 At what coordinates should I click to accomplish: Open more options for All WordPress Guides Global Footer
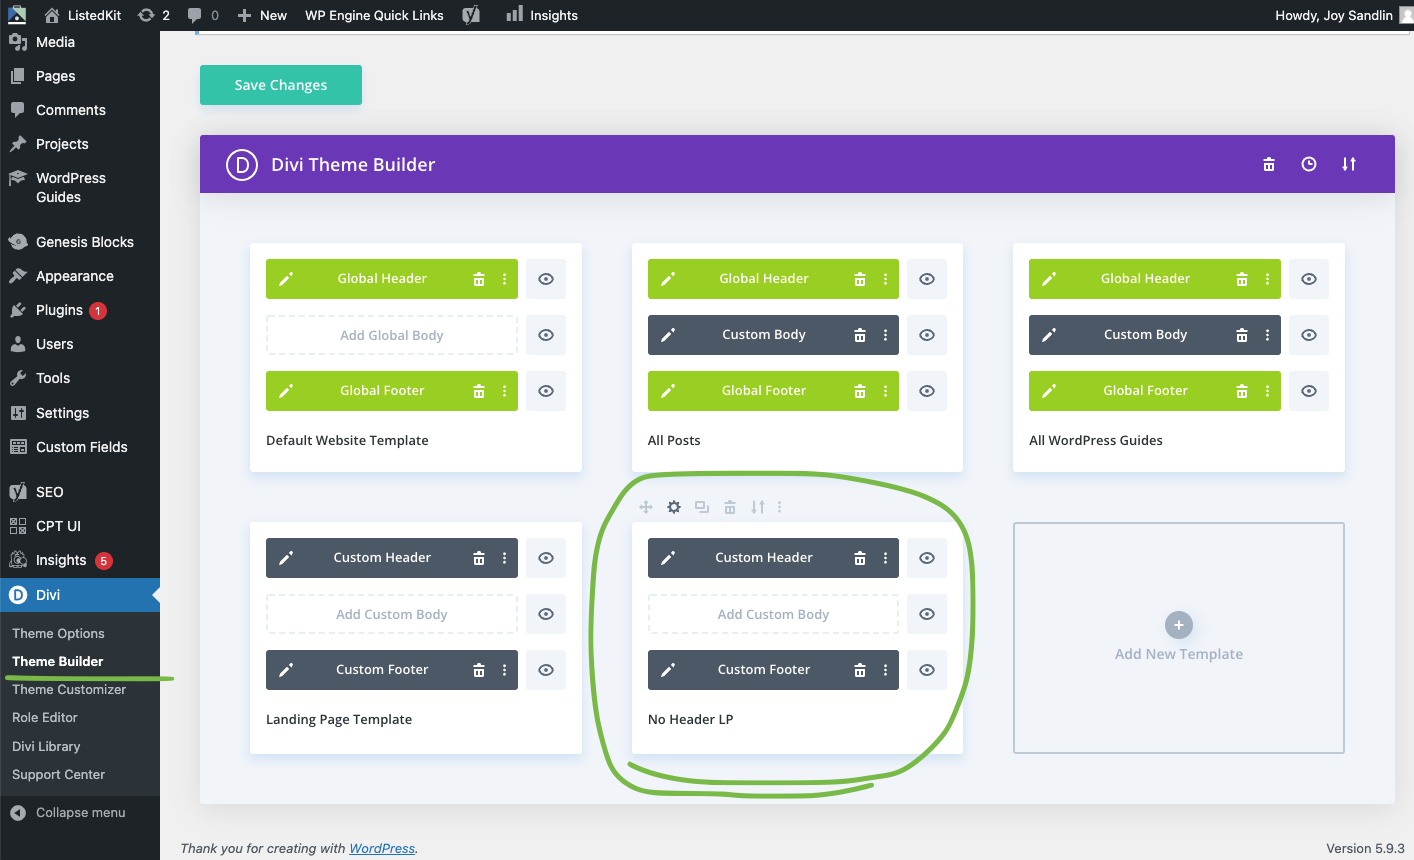(1267, 391)
